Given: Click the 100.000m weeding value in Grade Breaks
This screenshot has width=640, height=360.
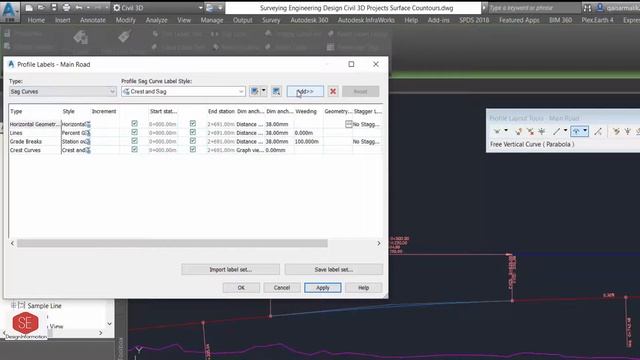Looking at the screenshot, I should [x=307, y=142].
